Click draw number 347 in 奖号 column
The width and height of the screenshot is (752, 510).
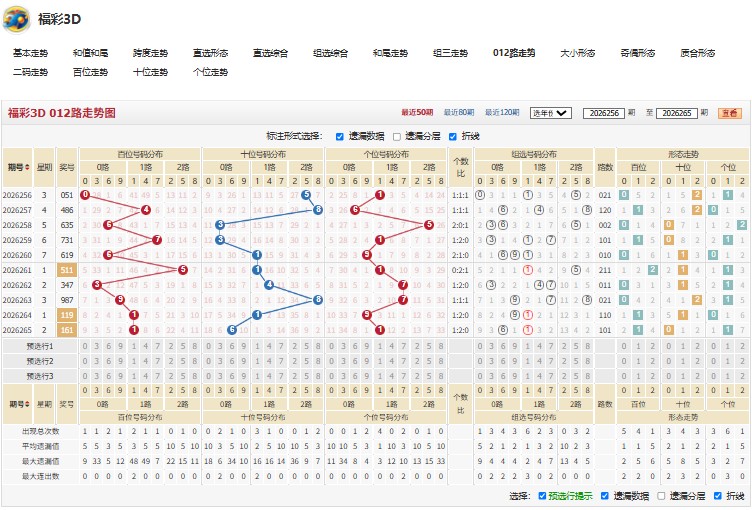(67, 285)
